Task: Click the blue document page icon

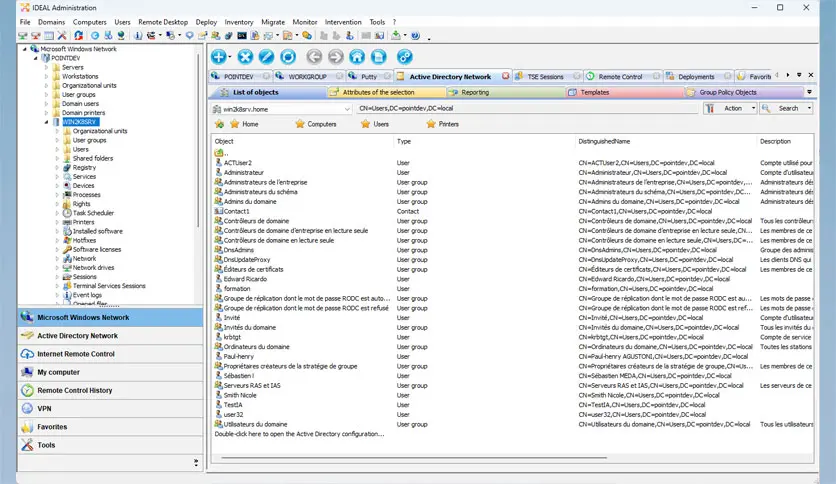Action: (379, 57)
